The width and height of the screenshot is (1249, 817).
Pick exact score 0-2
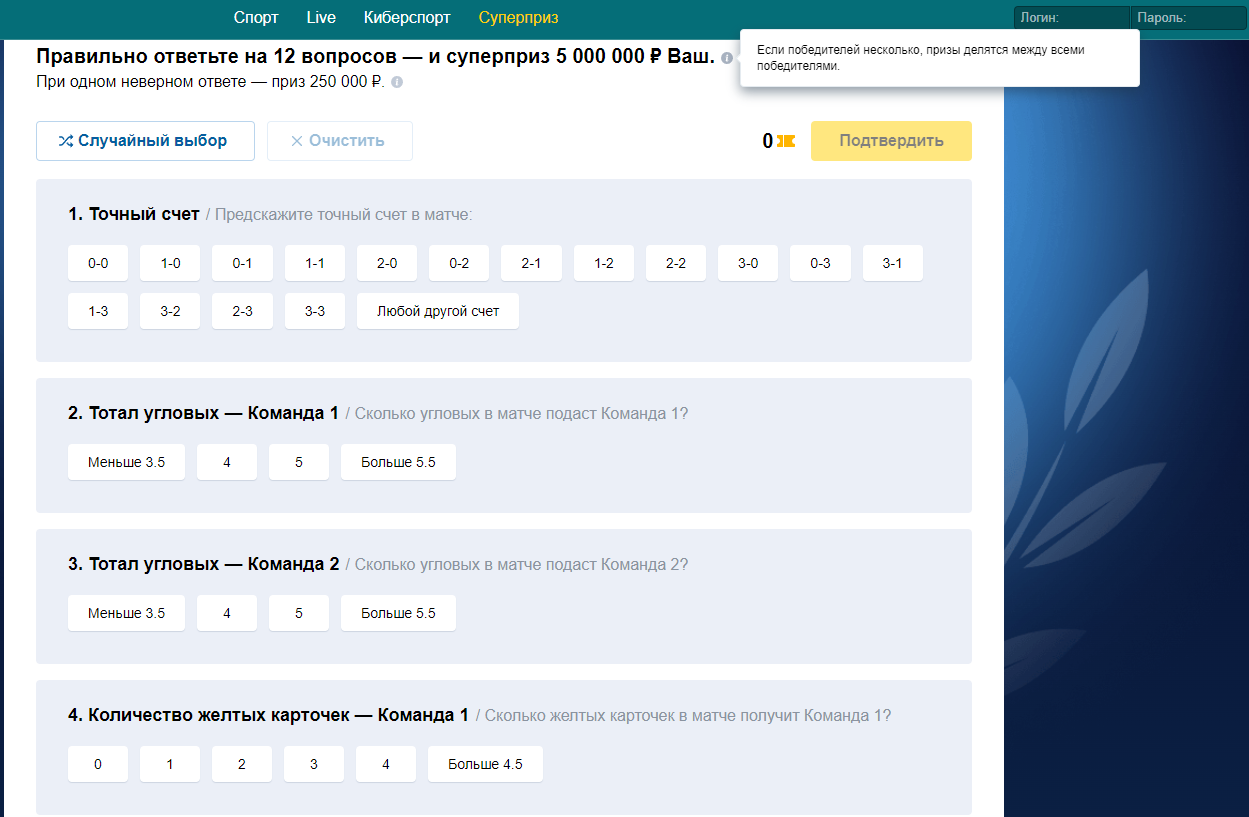click(459, 263)
